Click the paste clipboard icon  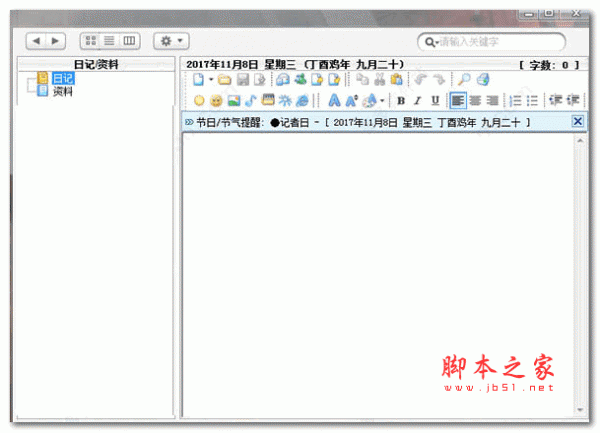(396, 79)
